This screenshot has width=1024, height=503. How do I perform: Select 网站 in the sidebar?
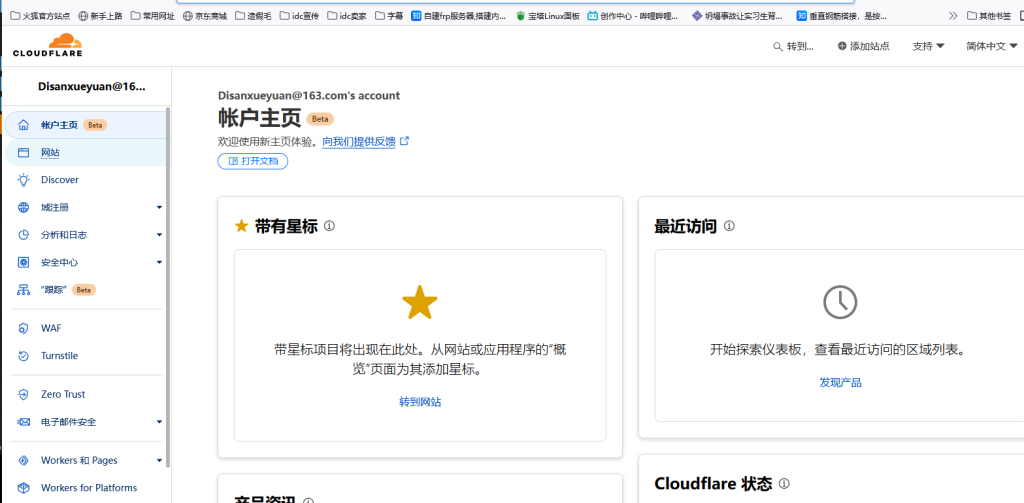(x=86, y=152)
